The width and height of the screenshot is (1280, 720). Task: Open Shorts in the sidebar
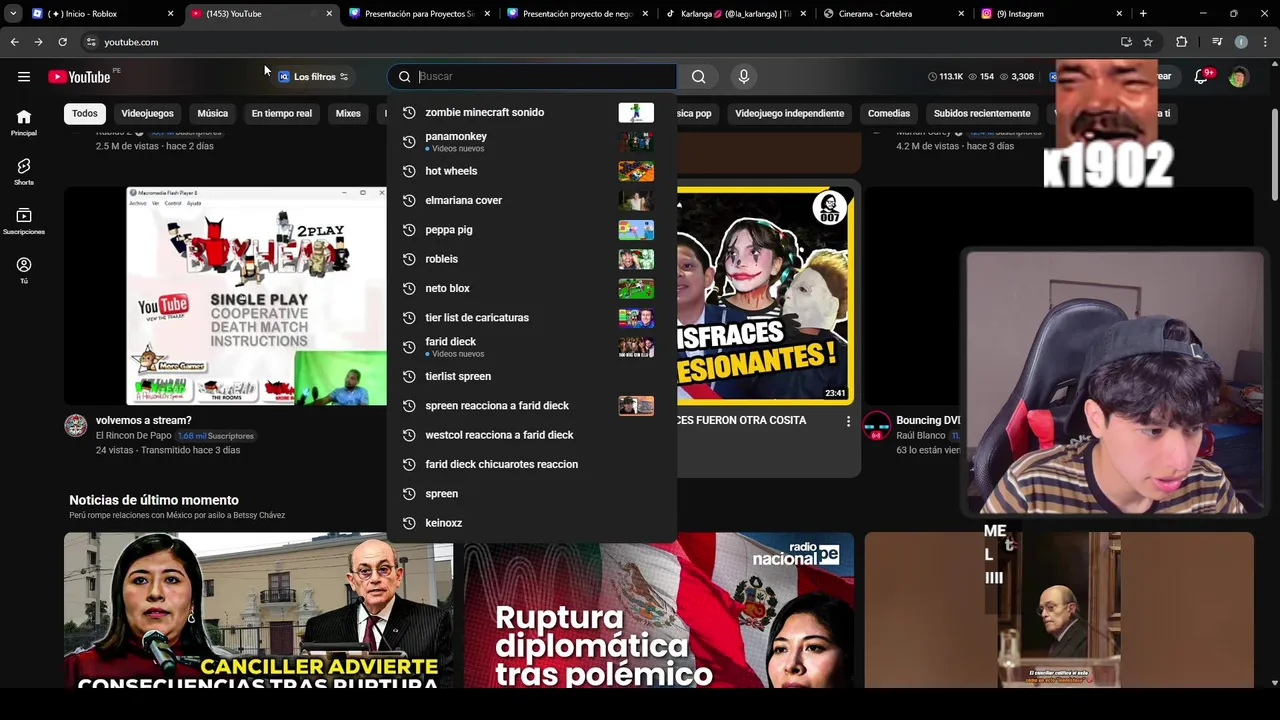(x=24, y=171)
